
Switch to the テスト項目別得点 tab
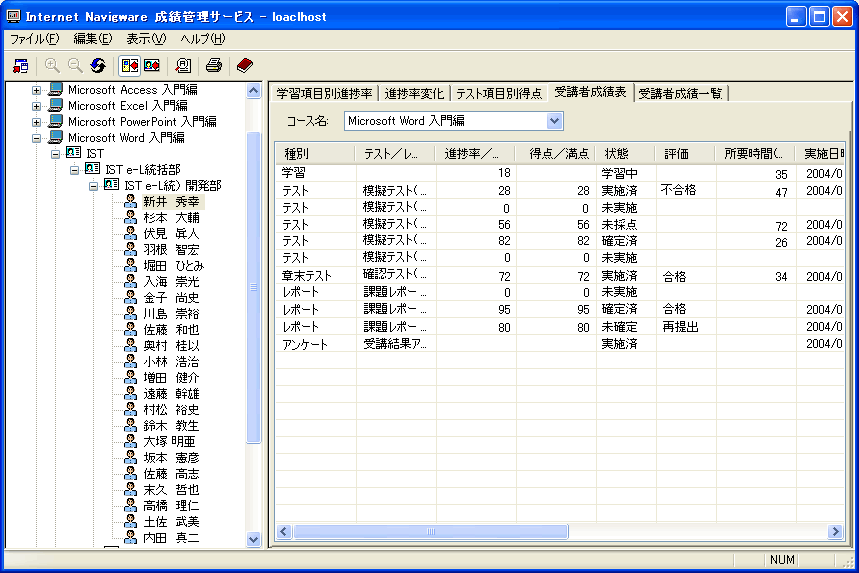pos(499,94)
